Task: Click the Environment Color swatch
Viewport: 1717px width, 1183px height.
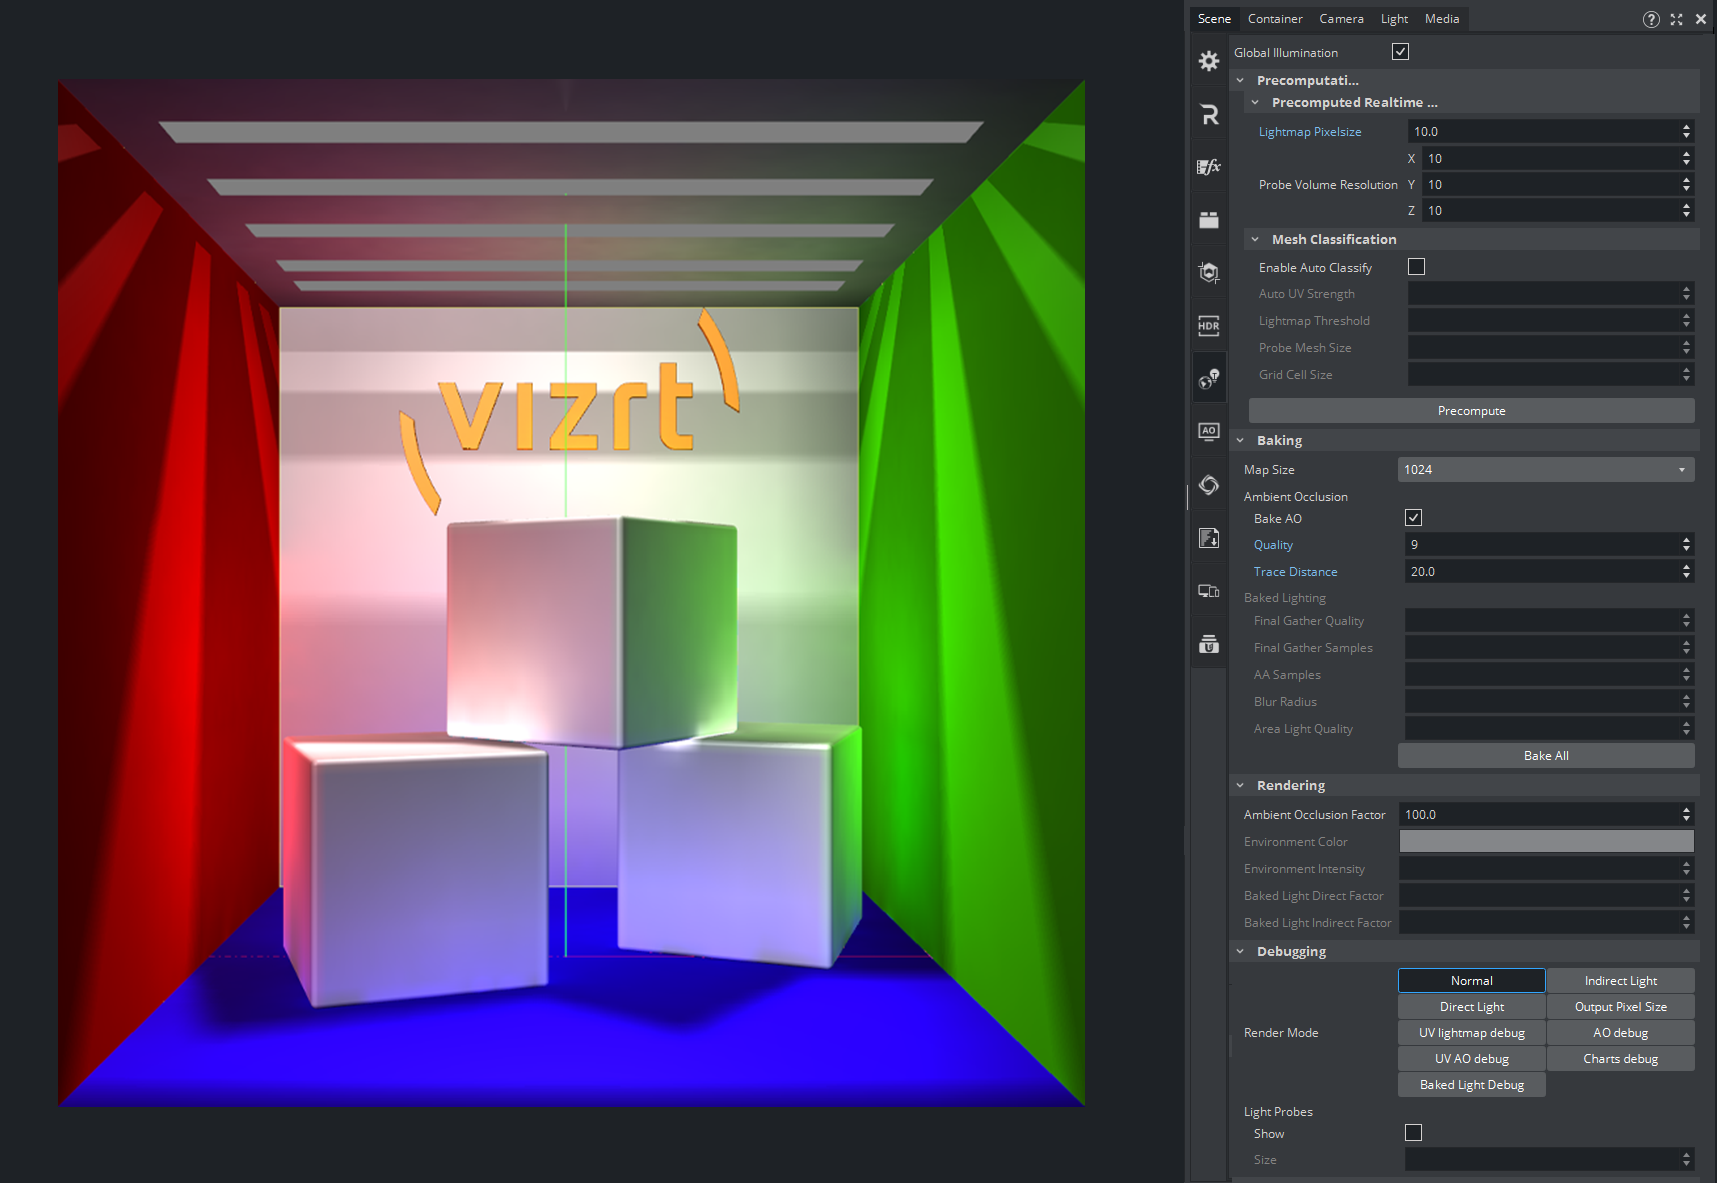Action: (1546, 842)
